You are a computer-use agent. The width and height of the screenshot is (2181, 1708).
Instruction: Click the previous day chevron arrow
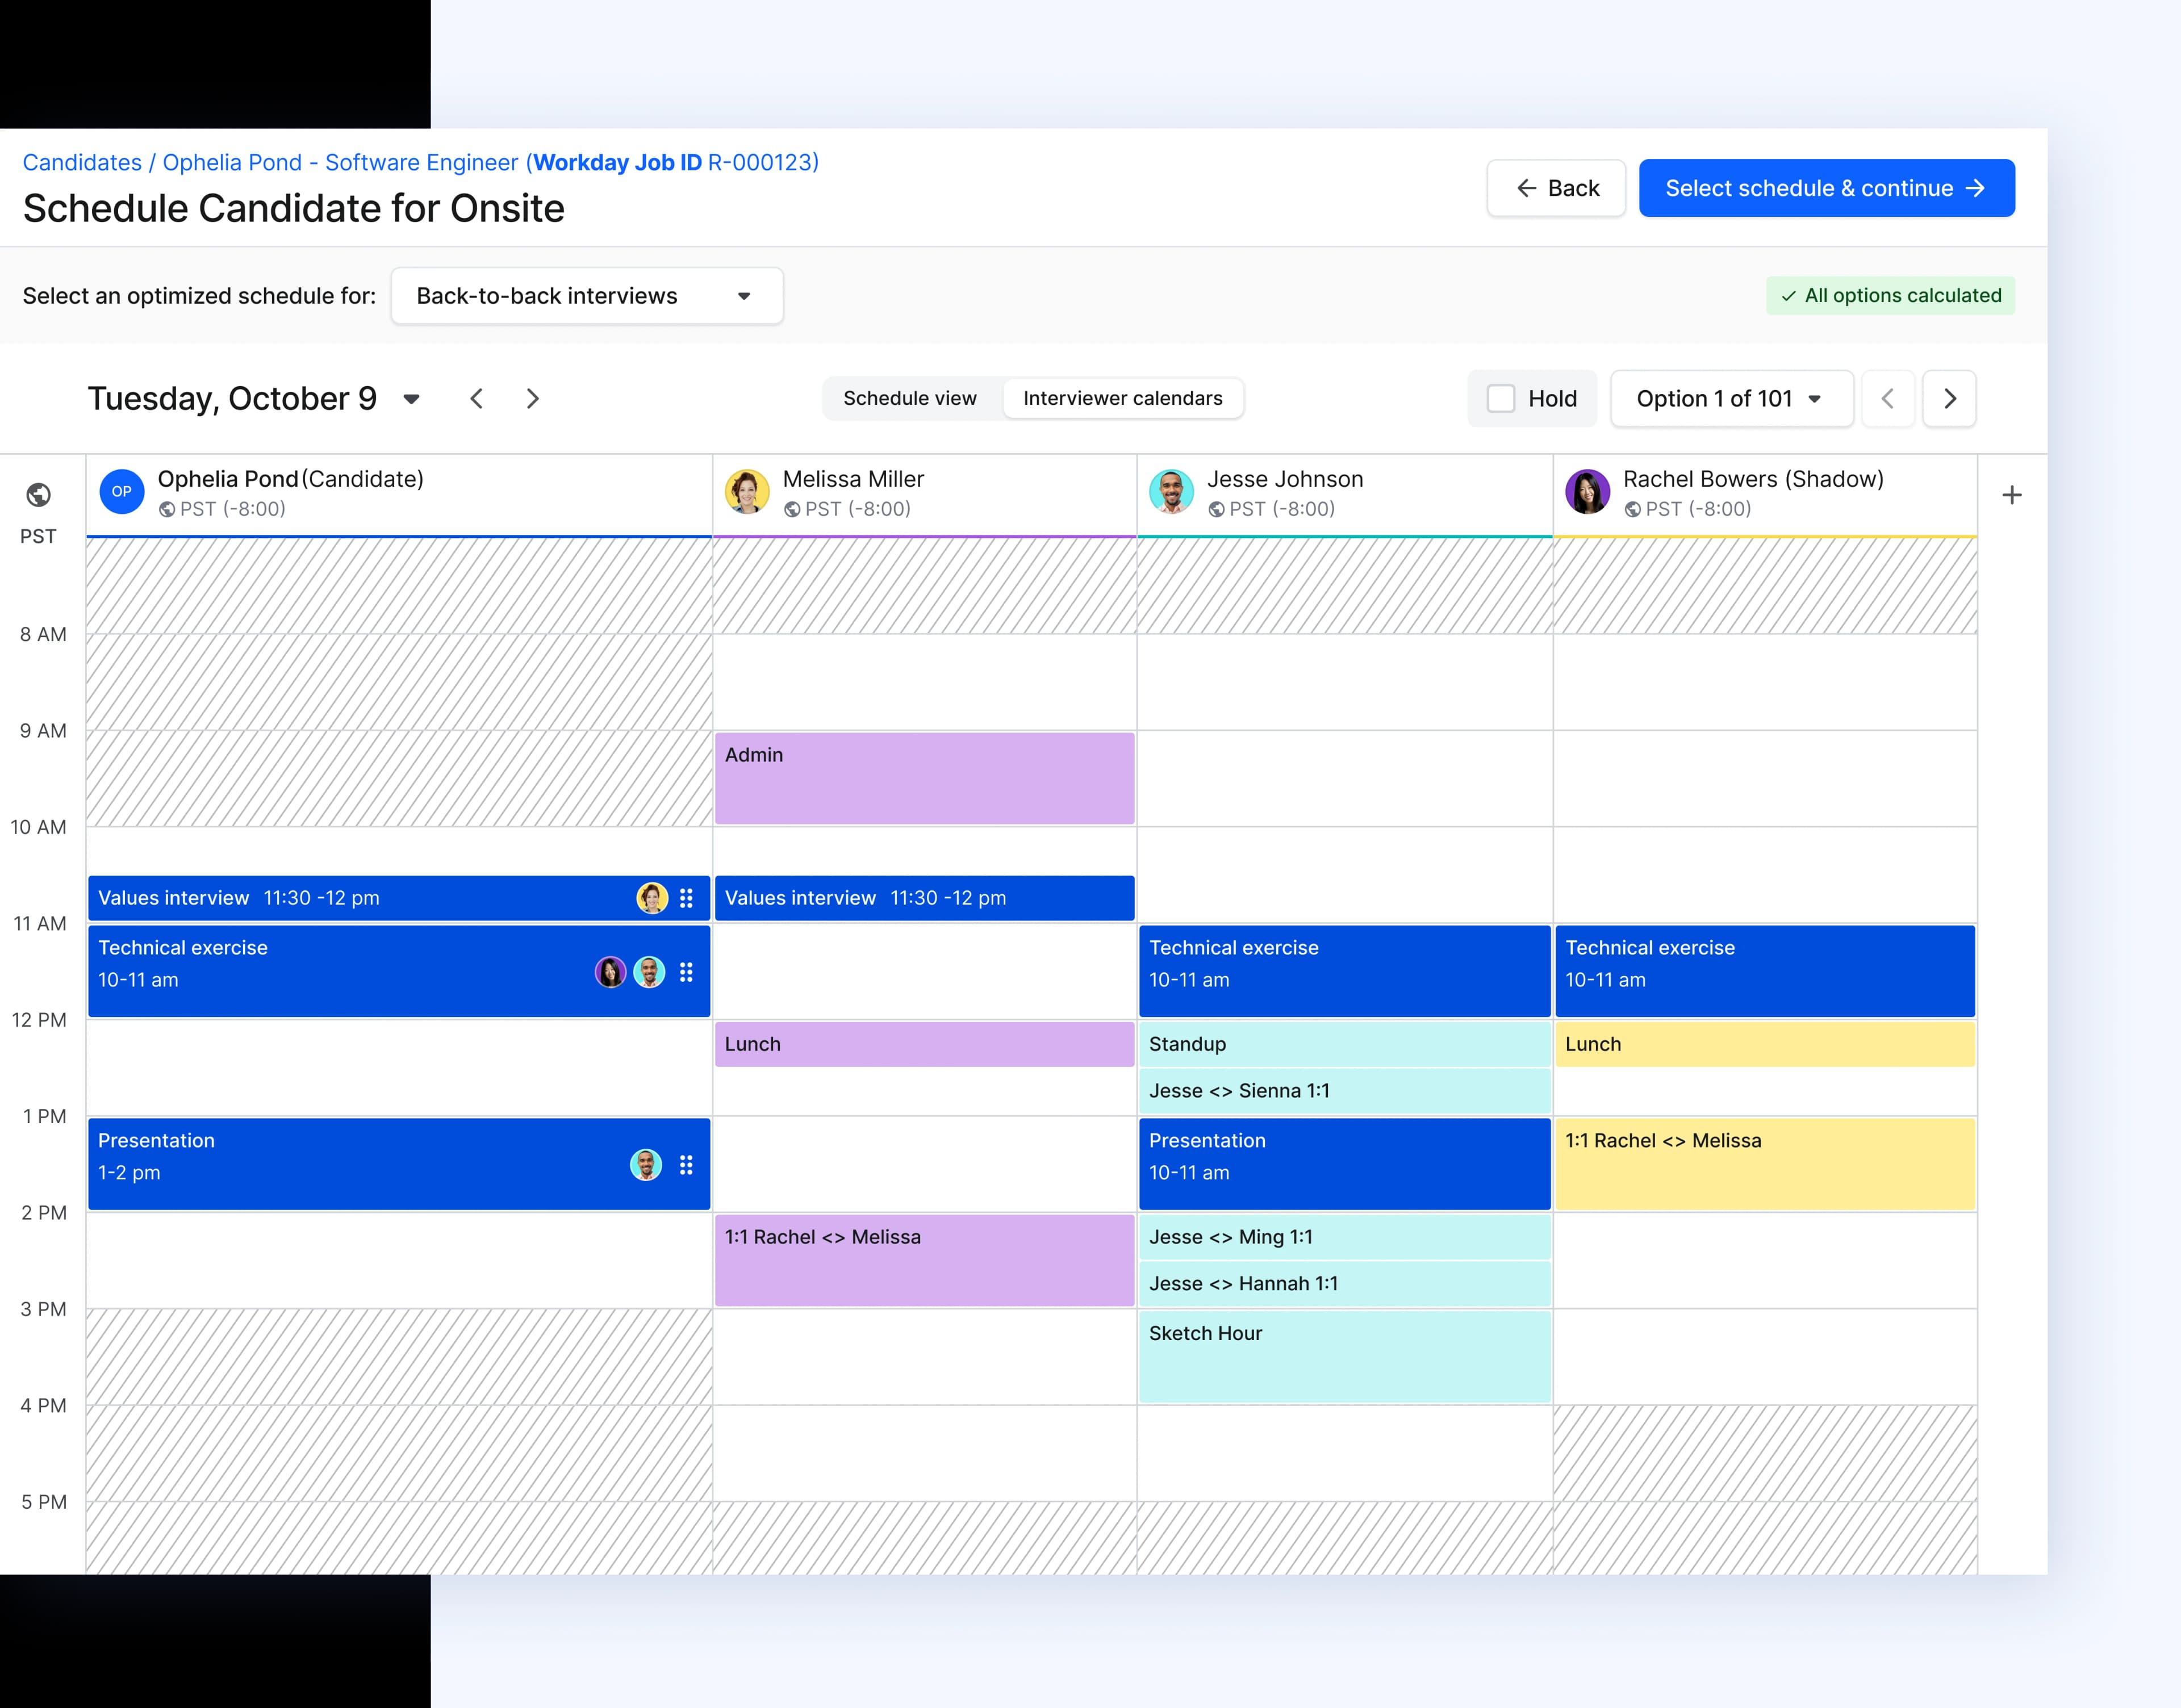point(477,398)
